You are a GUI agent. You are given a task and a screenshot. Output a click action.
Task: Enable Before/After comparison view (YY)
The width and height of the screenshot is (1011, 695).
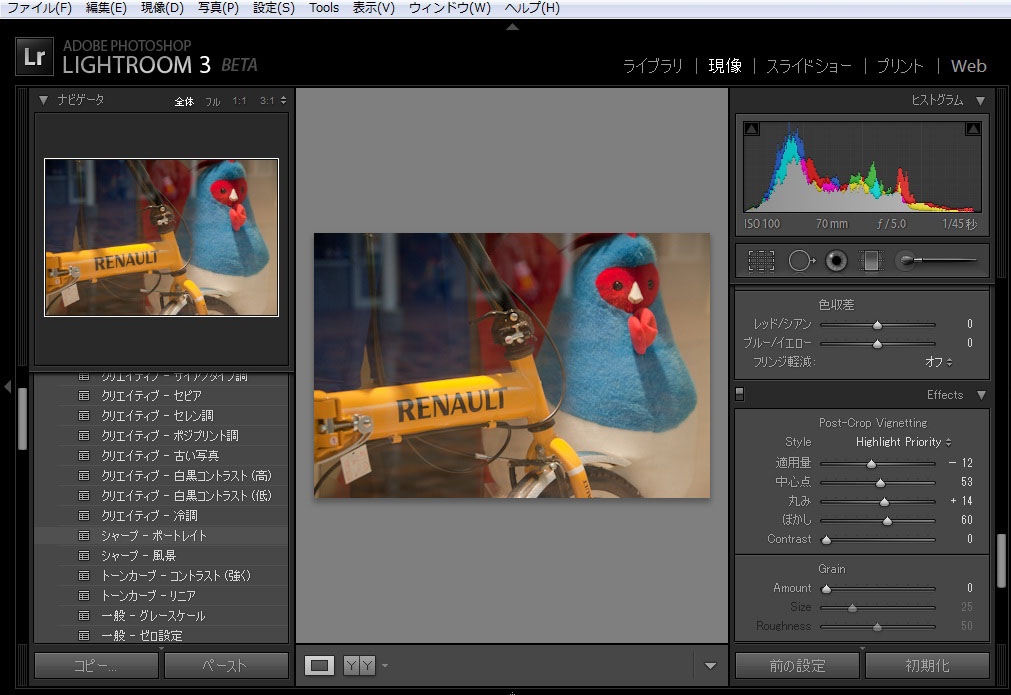pyautogui.click(x=359, y=665)
